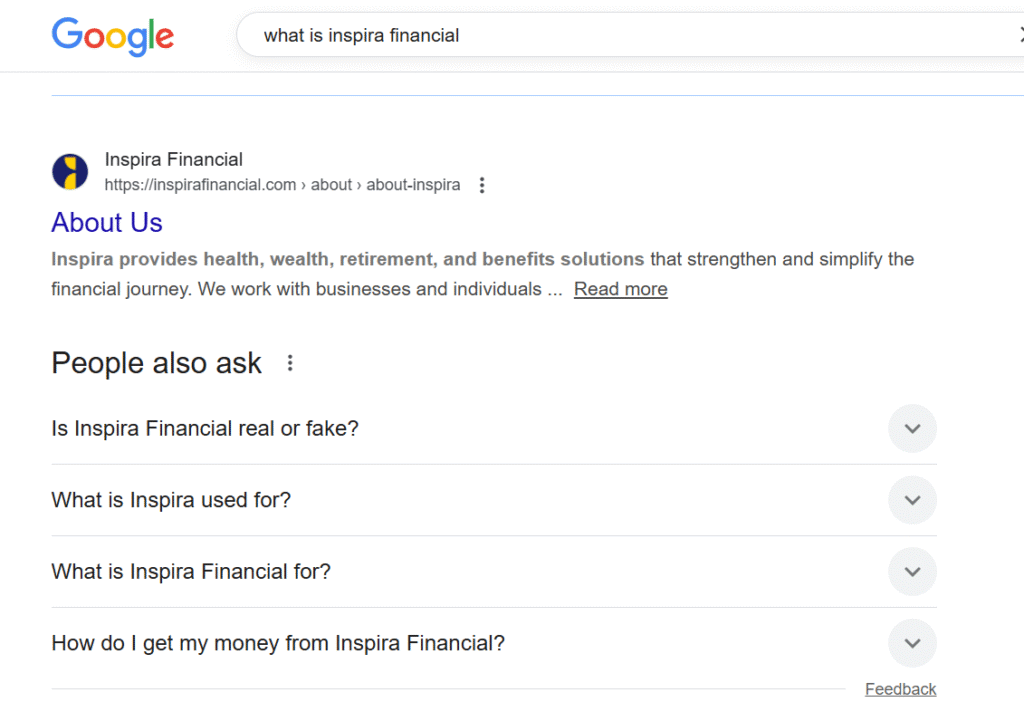Click the People also ask heading
Viewport: 1024px width, 702px height.
click(156, 363)
